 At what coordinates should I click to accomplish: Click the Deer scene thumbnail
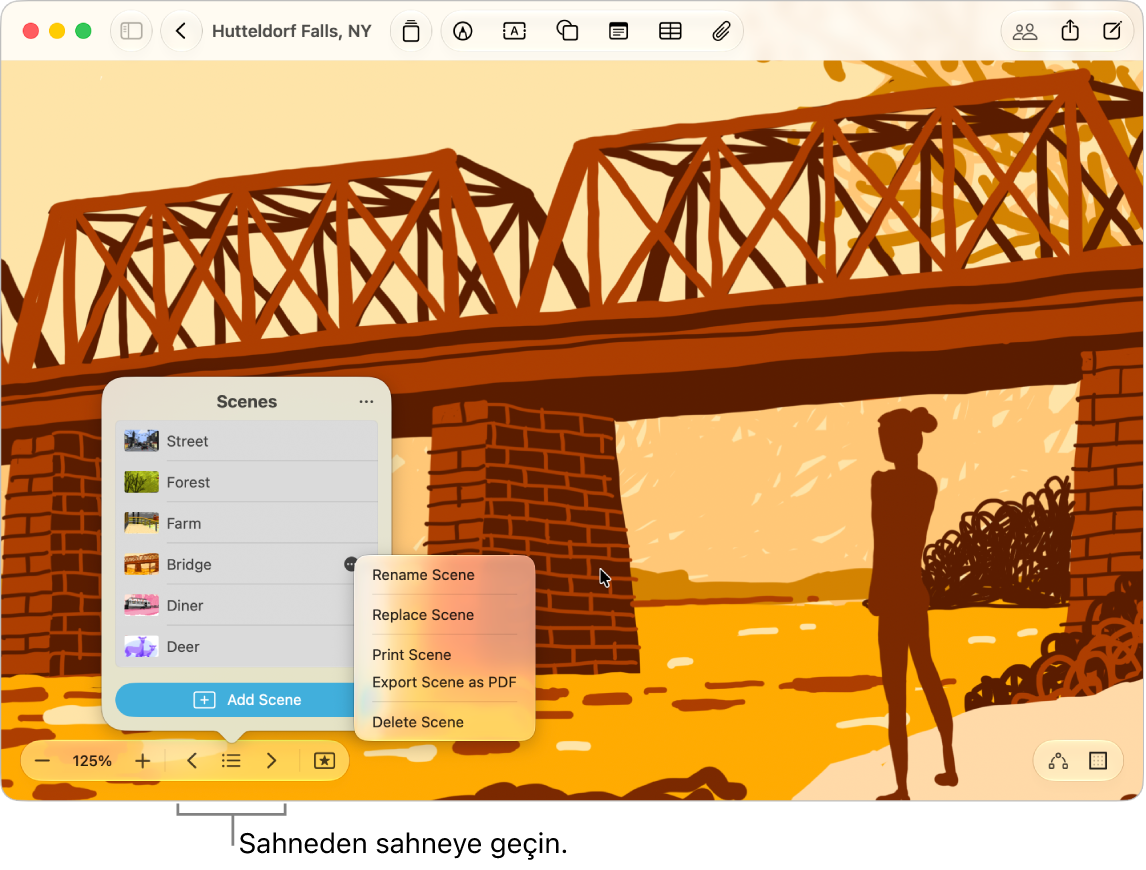coord(141,646)
